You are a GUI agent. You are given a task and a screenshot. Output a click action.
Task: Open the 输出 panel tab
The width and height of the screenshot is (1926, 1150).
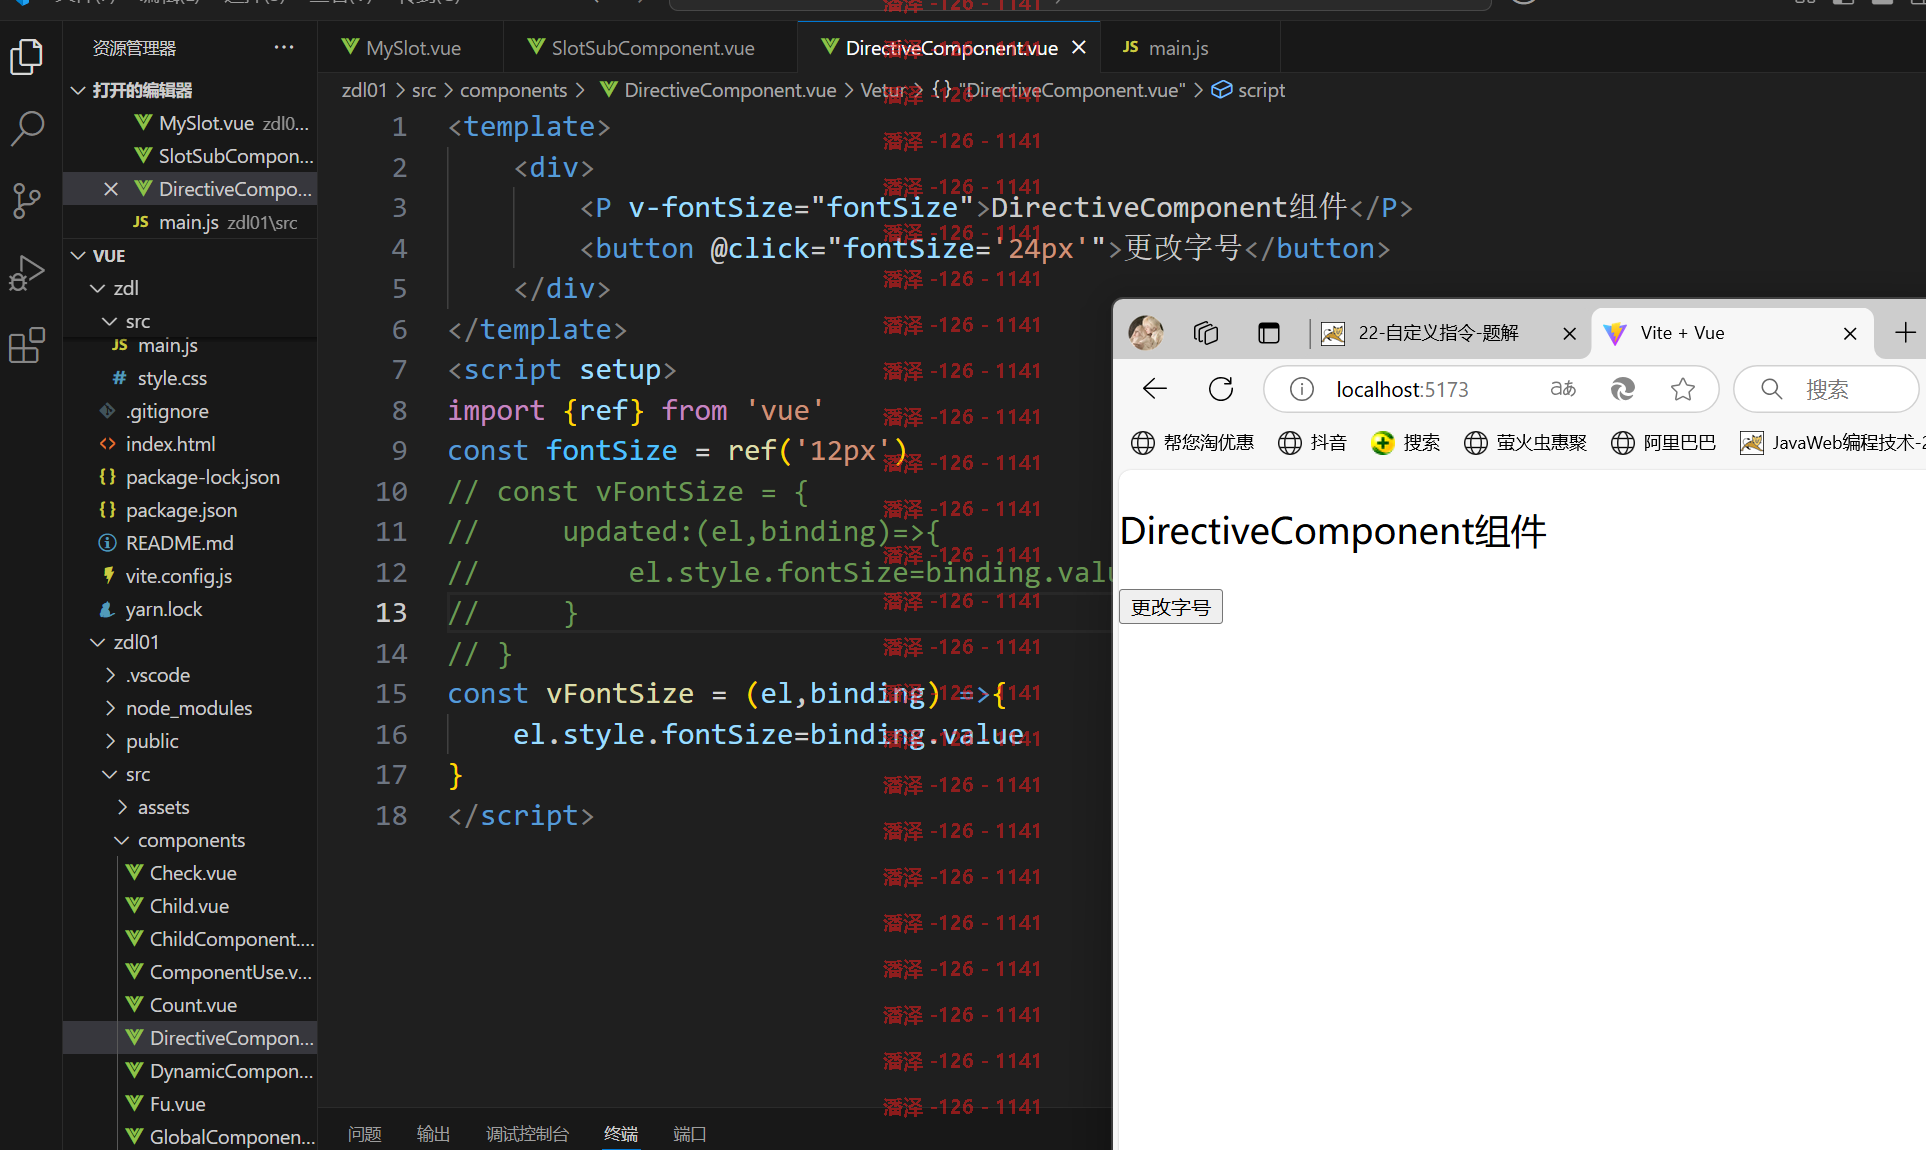(x=434, y=1134)
